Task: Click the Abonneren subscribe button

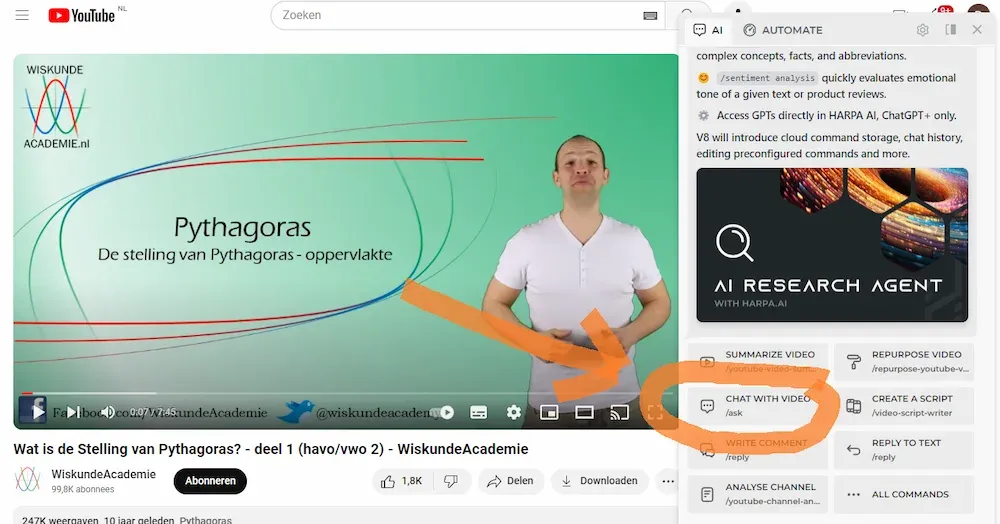Action: [210, 481]
